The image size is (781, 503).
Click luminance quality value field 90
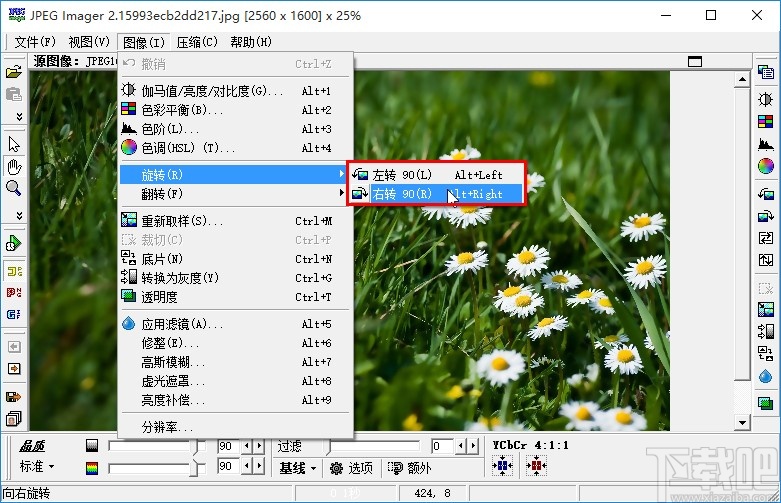(x=228, y=446)
